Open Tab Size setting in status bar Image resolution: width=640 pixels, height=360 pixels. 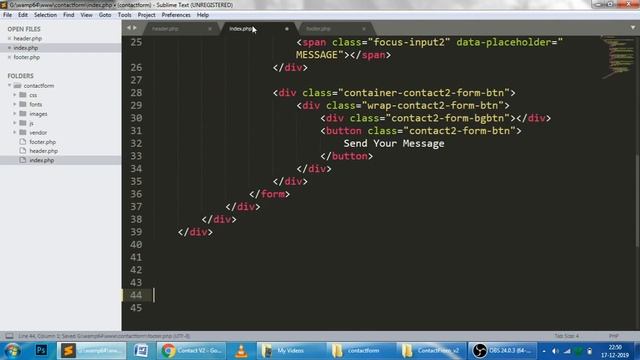567,336
